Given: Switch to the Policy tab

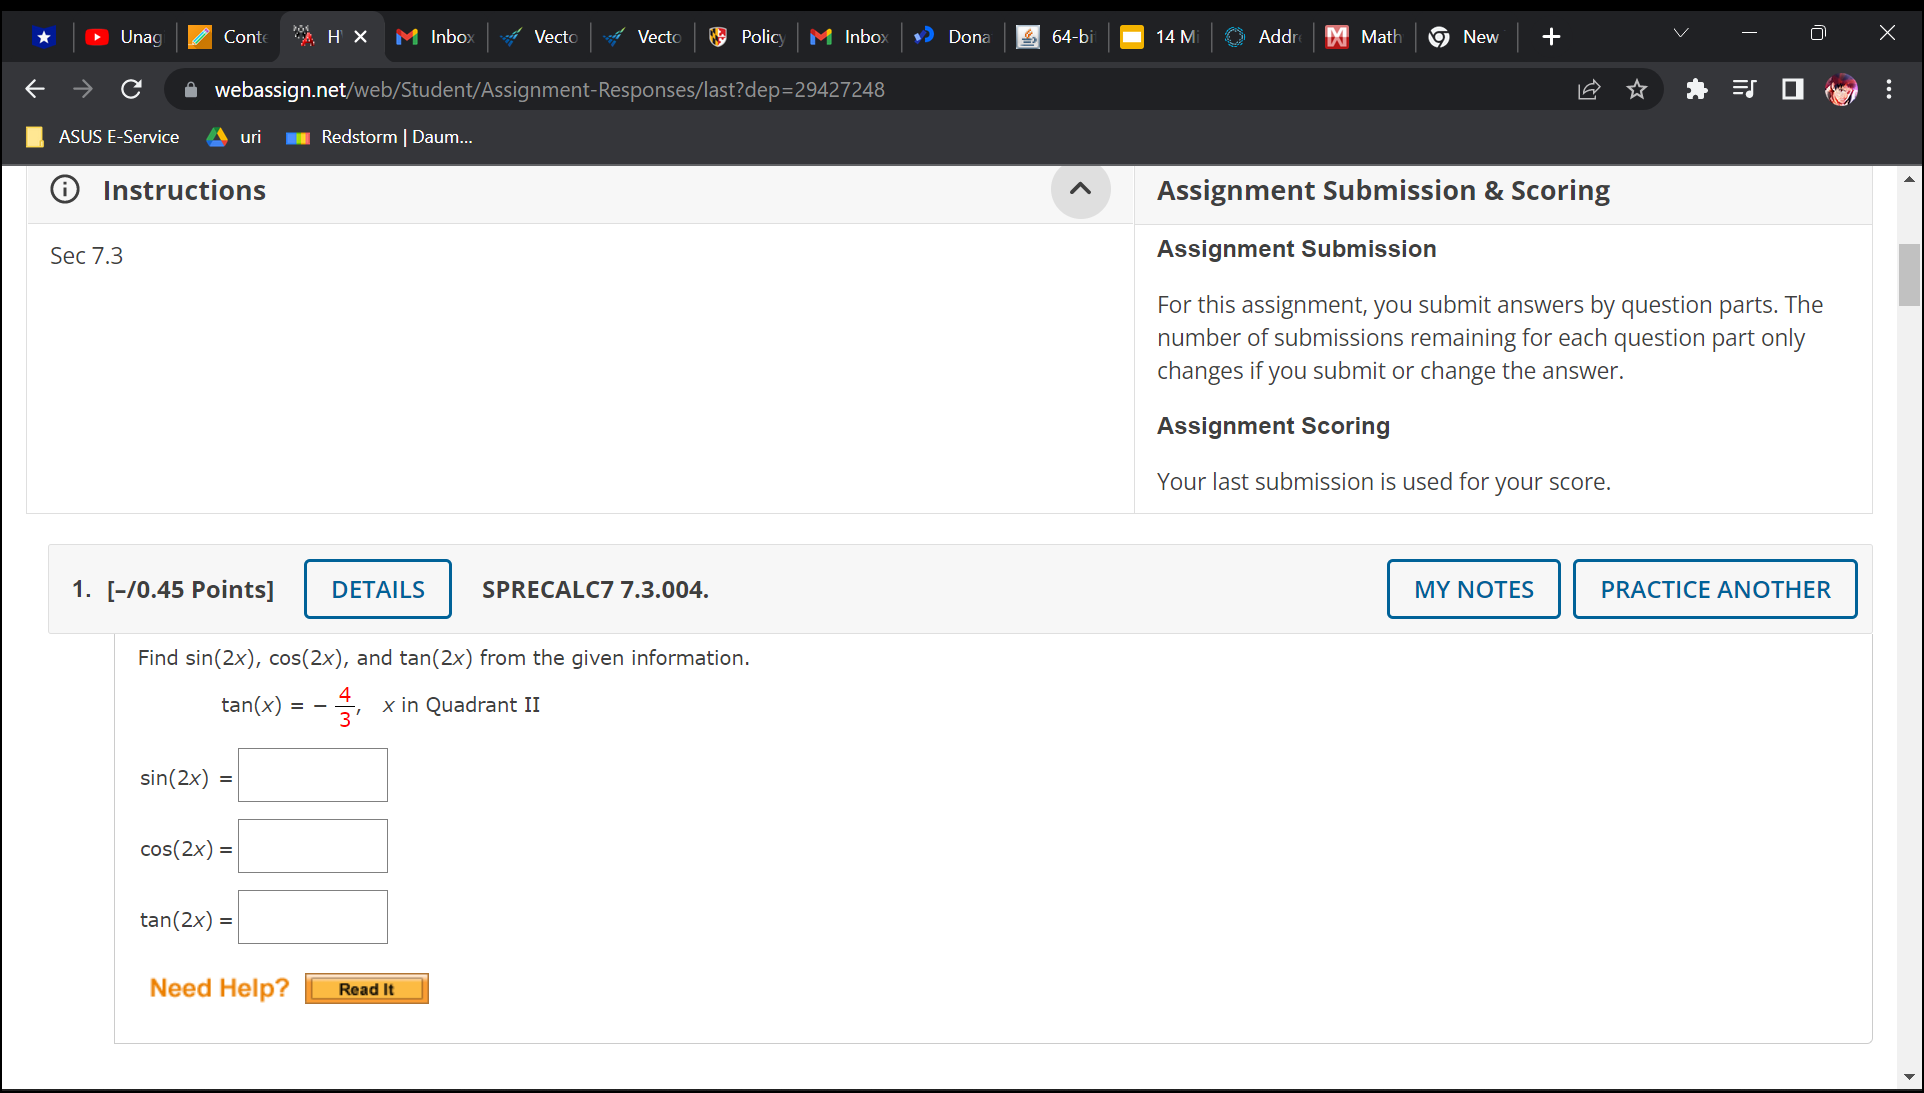Looking at the screenshot, I should (x=747, y=37).
